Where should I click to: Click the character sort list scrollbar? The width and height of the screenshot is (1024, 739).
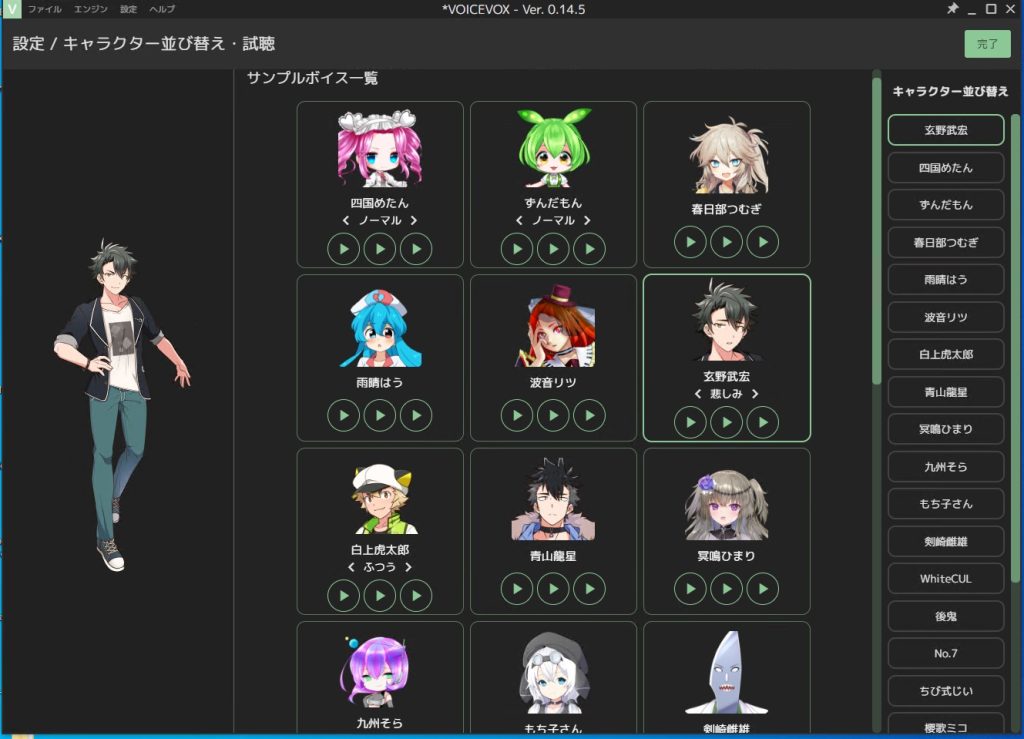click(x=1015, y=349)
